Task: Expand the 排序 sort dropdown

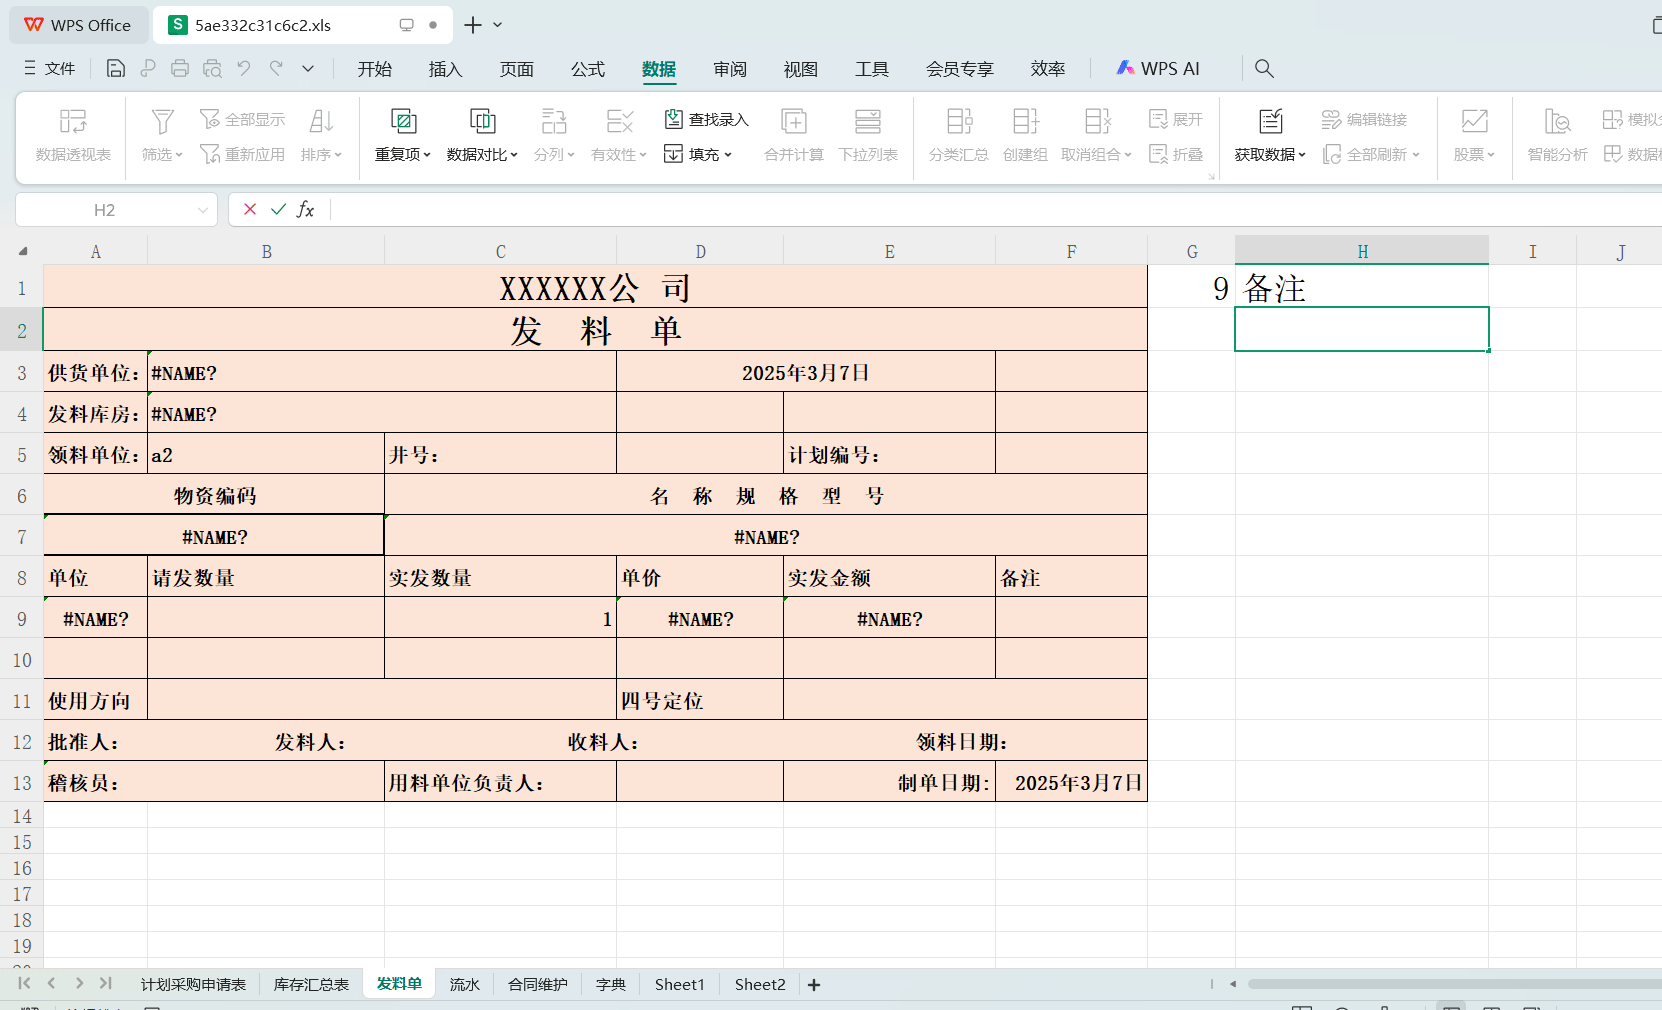Action: (321, 135)
